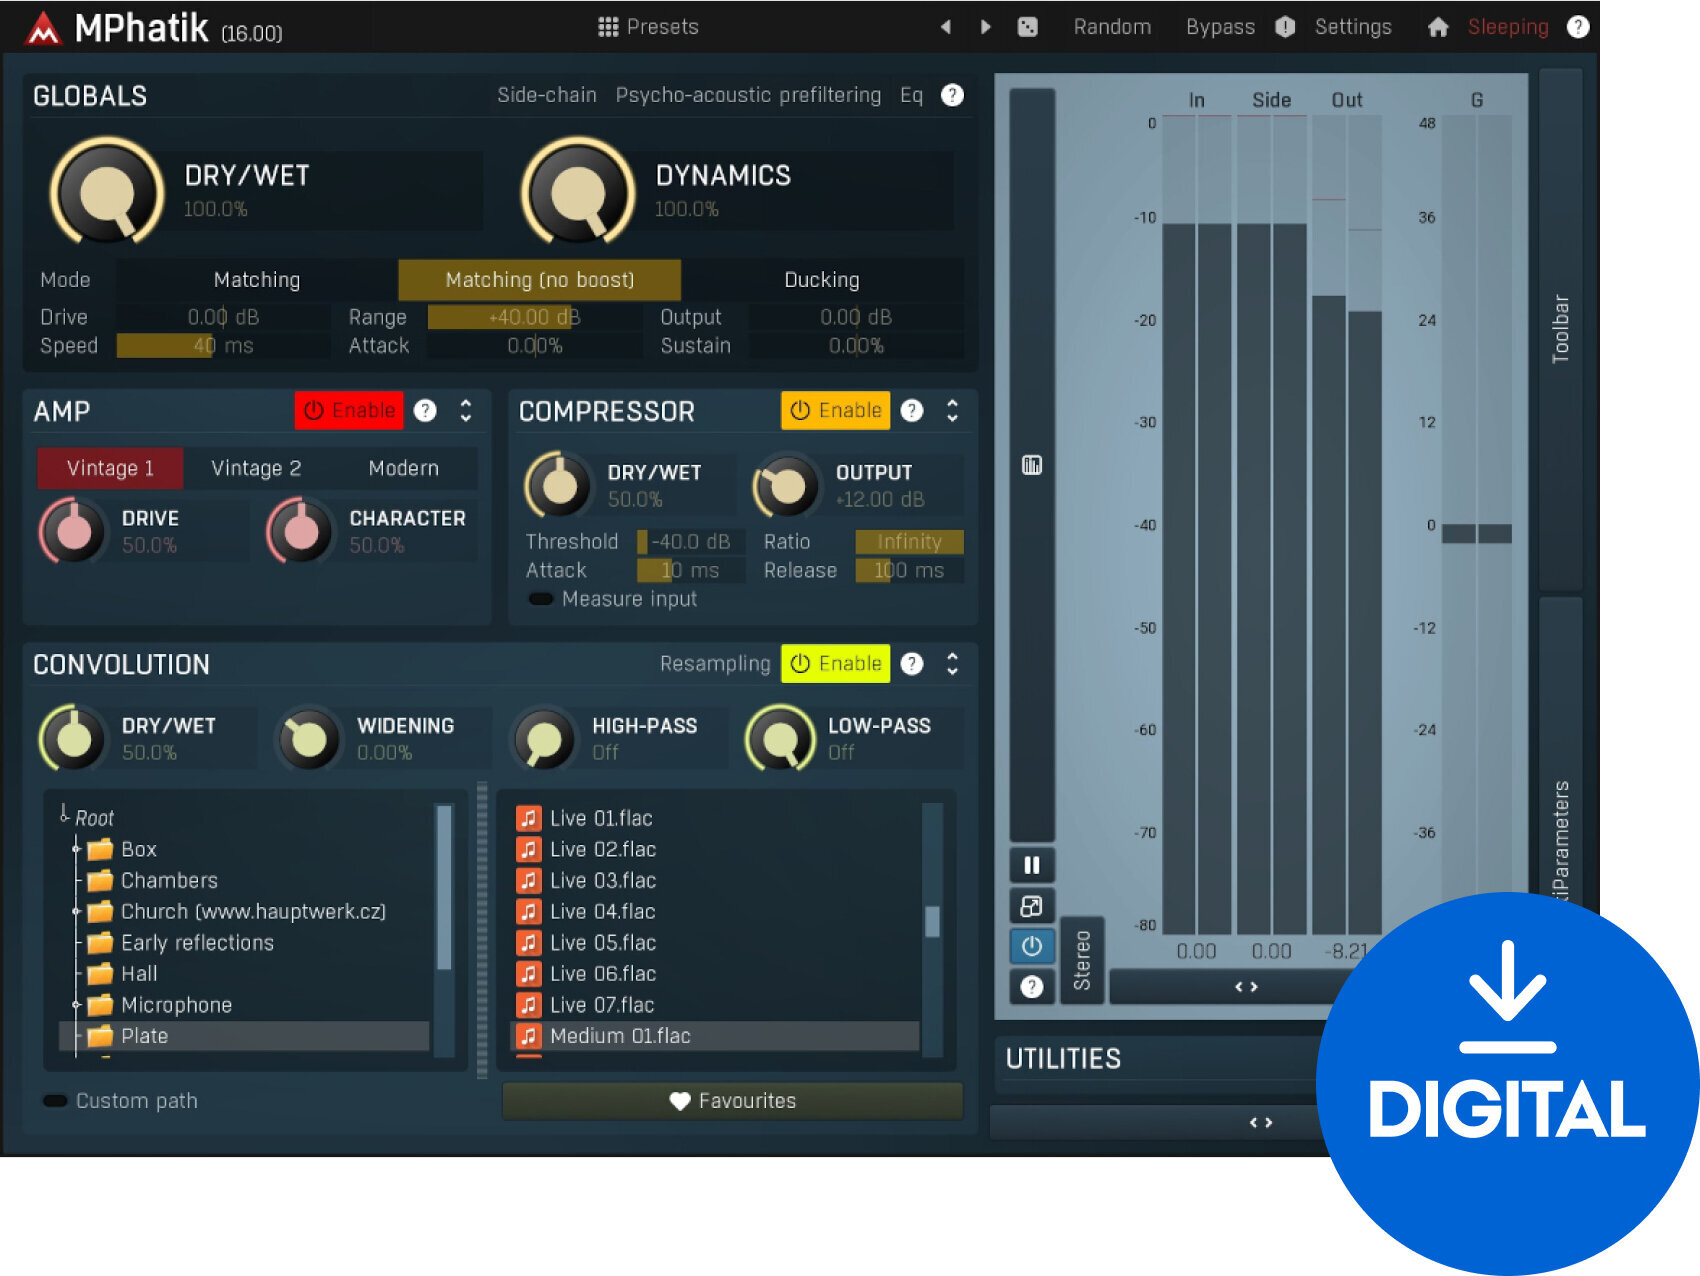
Task: Toggle the Compressor Enable button
Action: coord(835,411)
